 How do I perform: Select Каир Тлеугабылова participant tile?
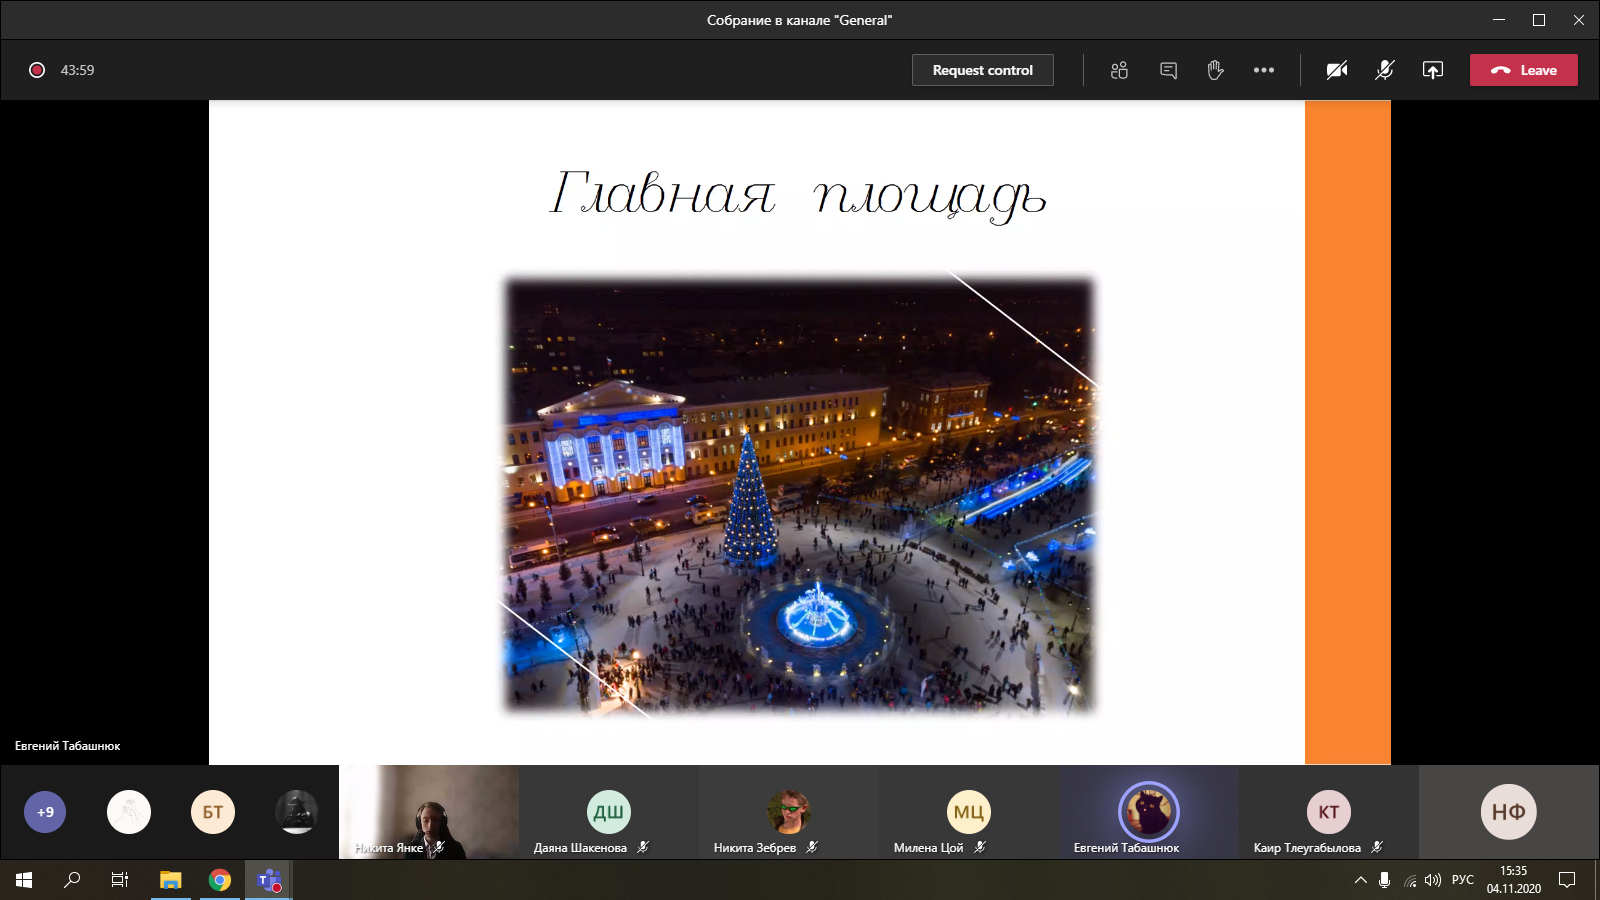pos(1329,812)
